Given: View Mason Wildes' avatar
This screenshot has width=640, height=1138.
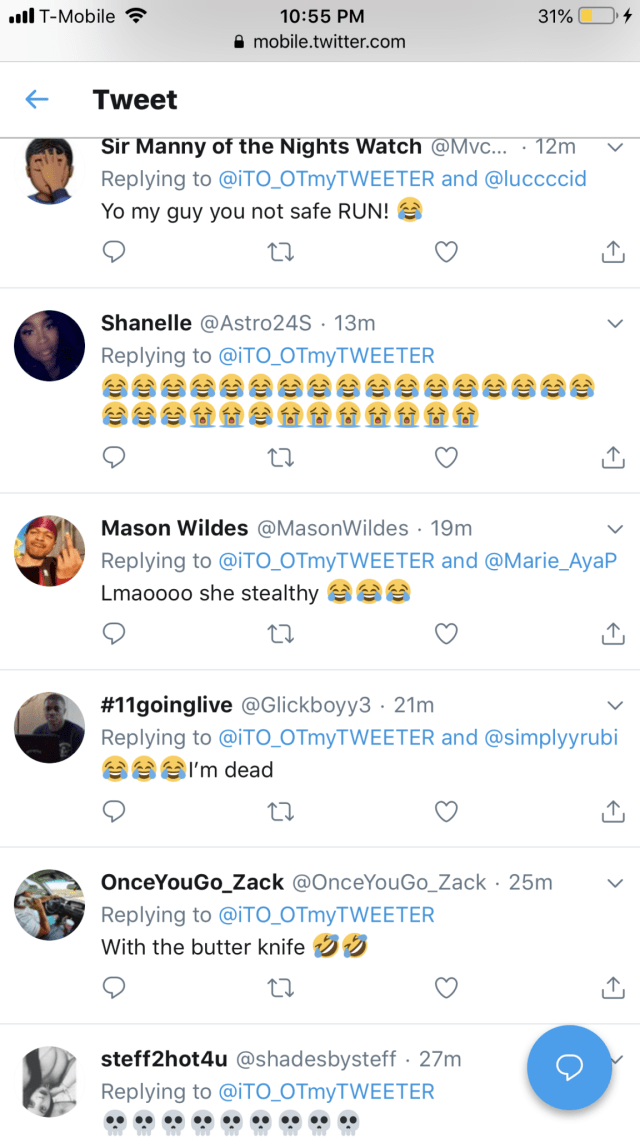Looking at the screenshot, I should tap(50, 551).
